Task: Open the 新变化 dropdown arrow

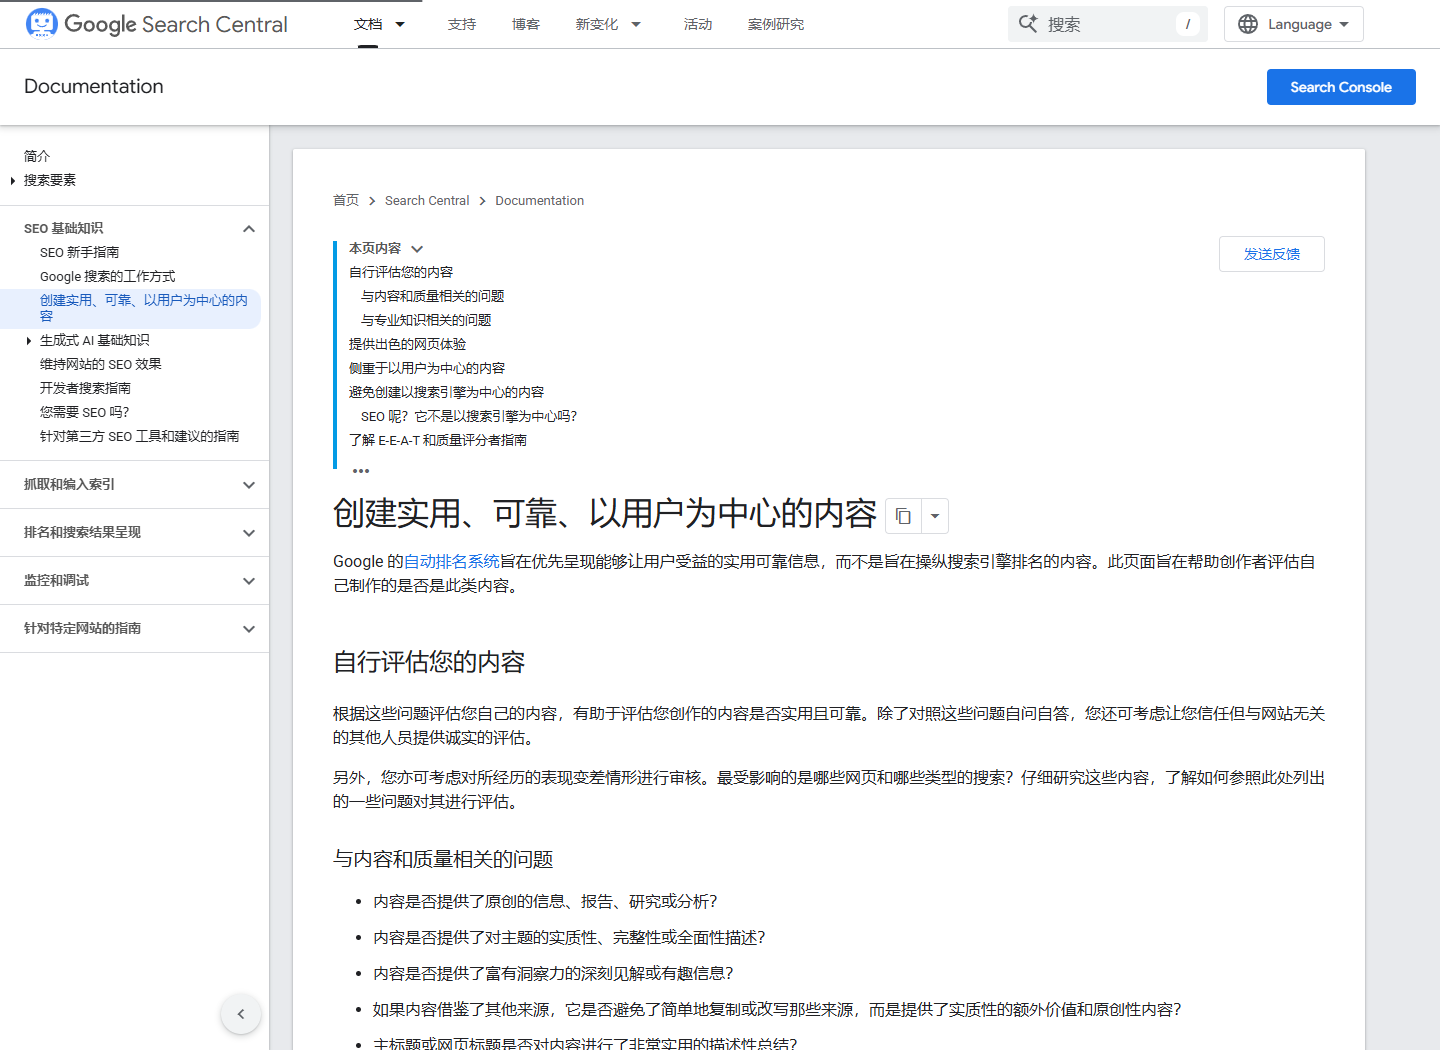Action: point(636,24)
